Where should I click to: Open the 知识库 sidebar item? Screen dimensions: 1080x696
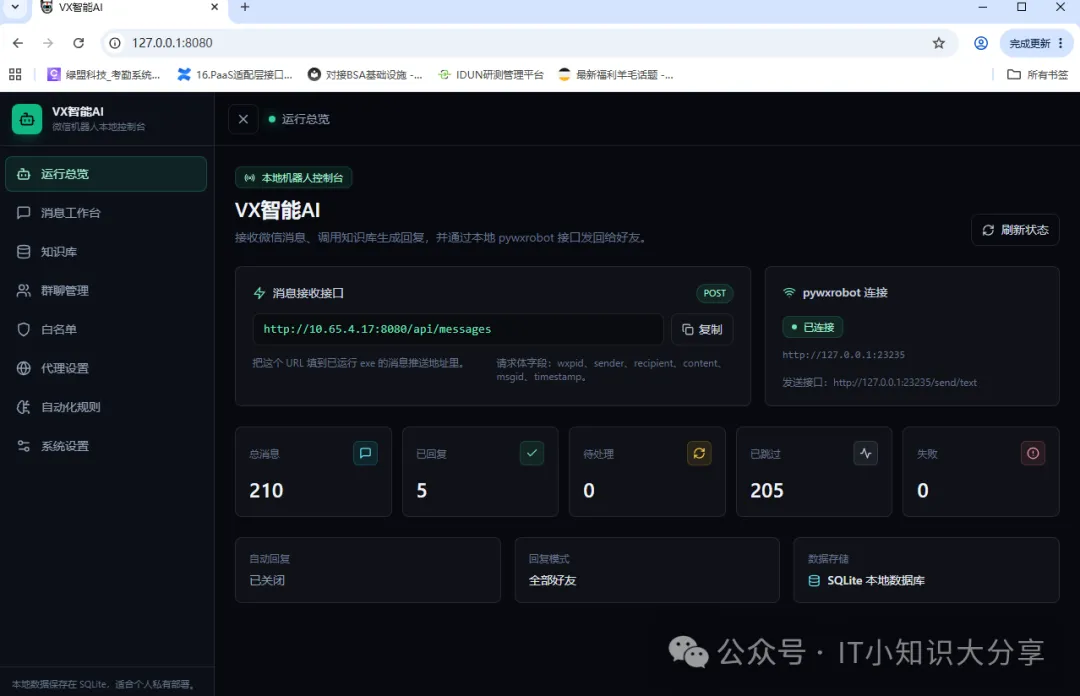coord(106,252)
